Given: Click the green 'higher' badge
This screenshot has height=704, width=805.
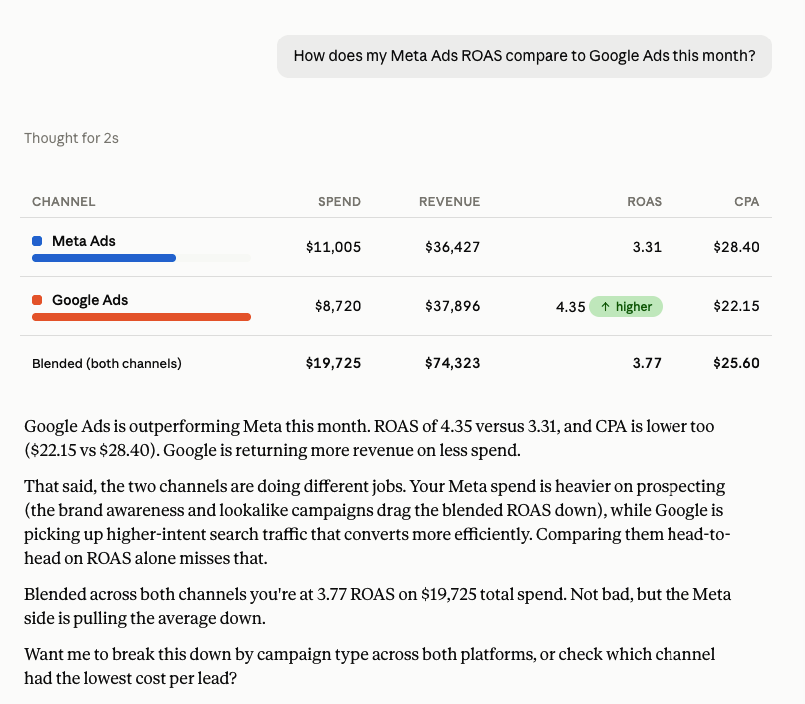Looking at the screenshot, I should 626,307.
